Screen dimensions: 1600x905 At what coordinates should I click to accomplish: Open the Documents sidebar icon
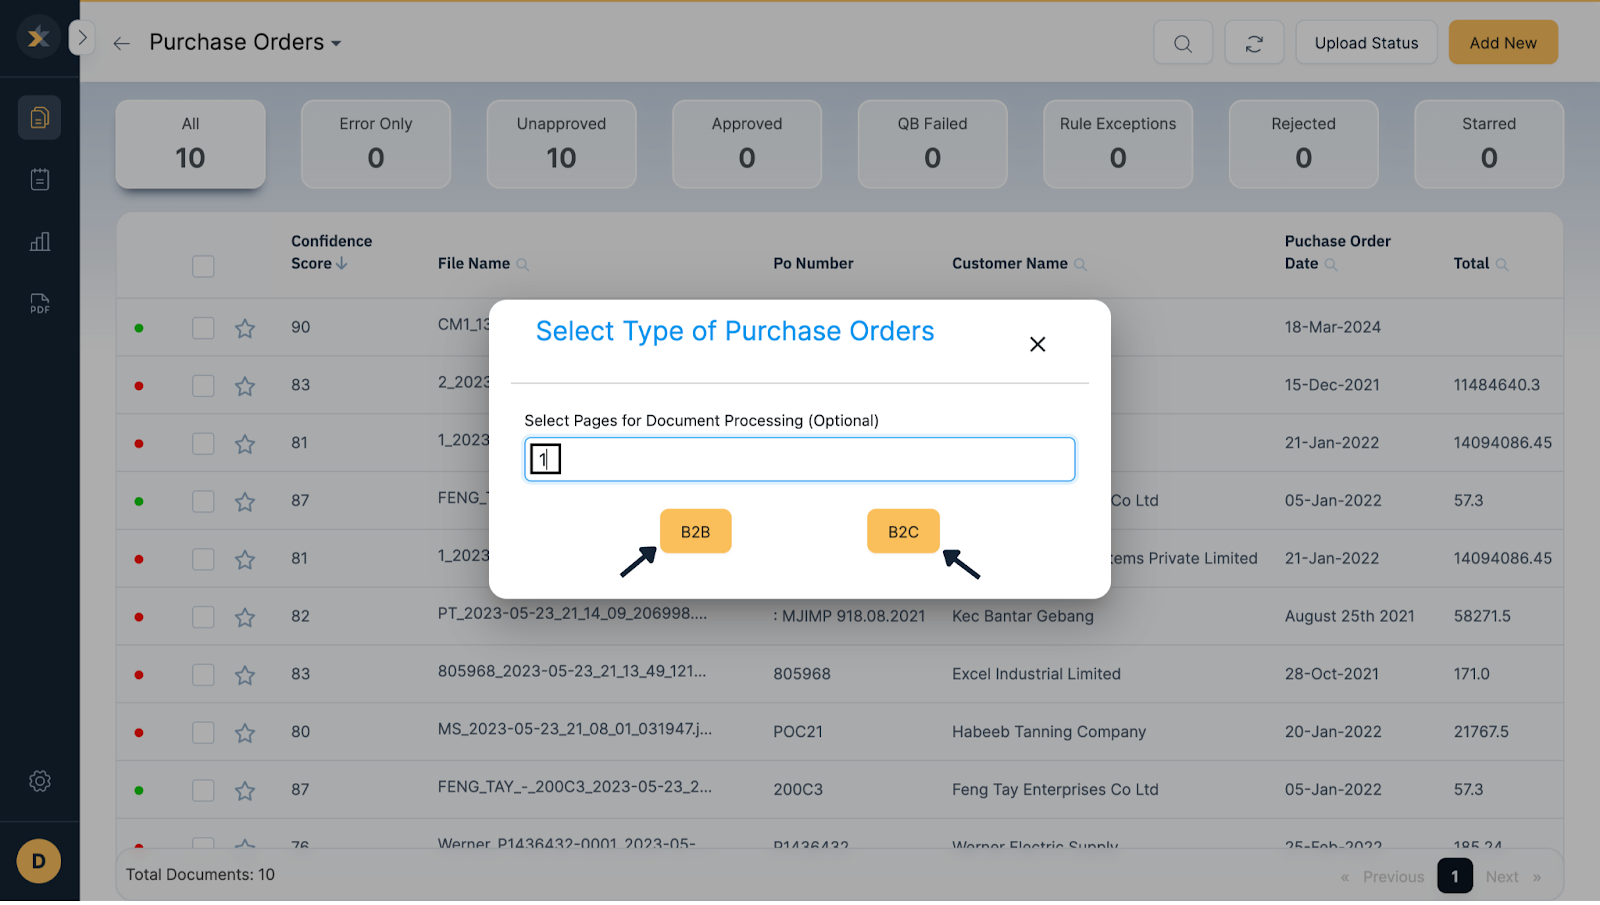[40, 118]
